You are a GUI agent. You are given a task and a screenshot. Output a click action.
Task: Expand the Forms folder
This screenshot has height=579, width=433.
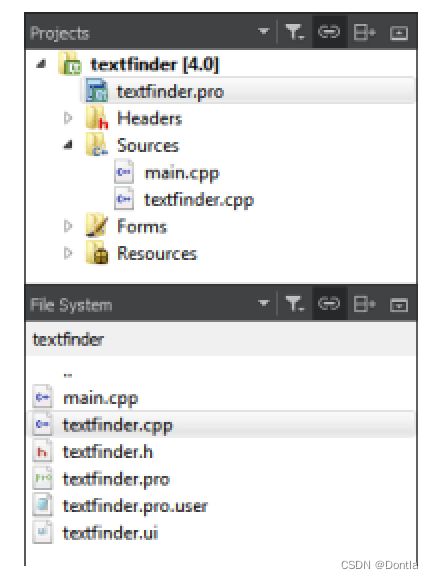pyautogui.click(x=68, y=226)
